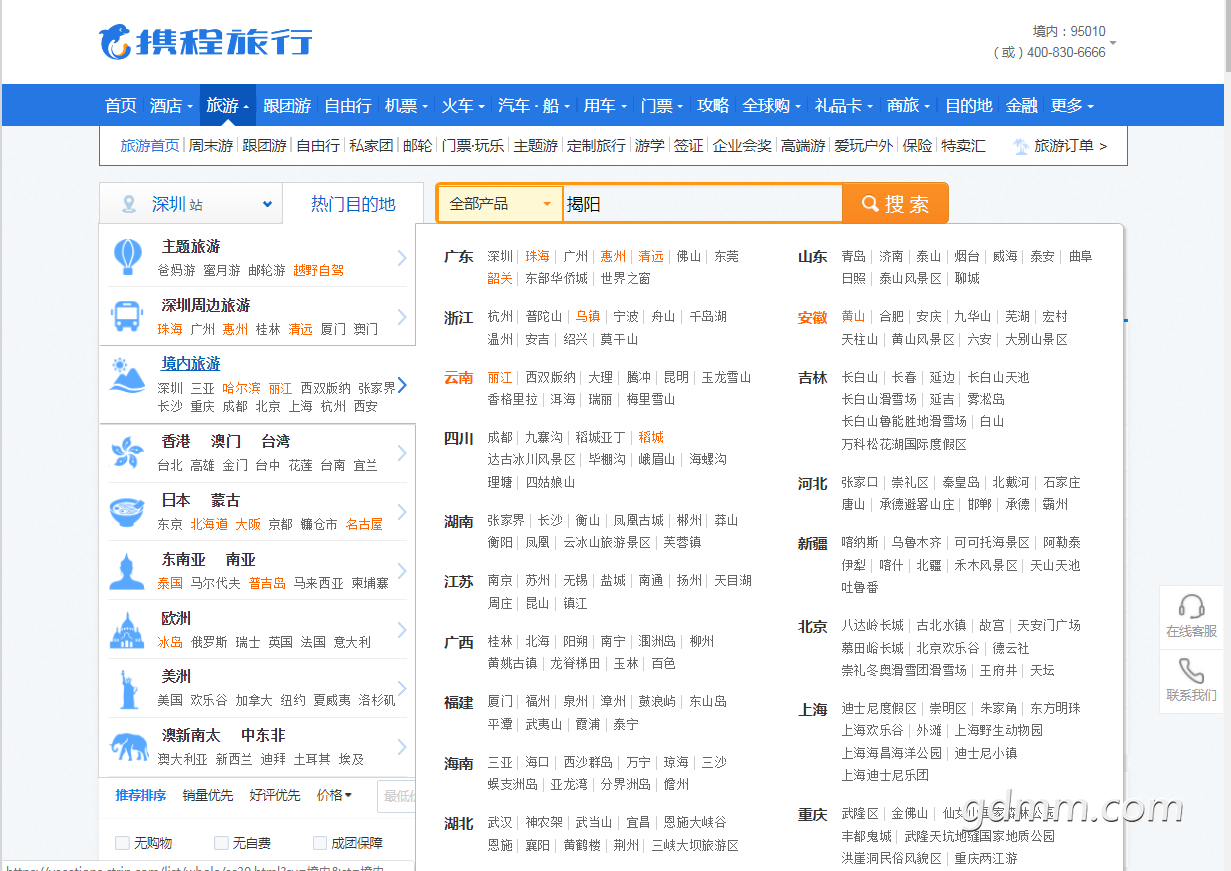Click the bus icon for 深圳周边旅游

tap(127, 316)
